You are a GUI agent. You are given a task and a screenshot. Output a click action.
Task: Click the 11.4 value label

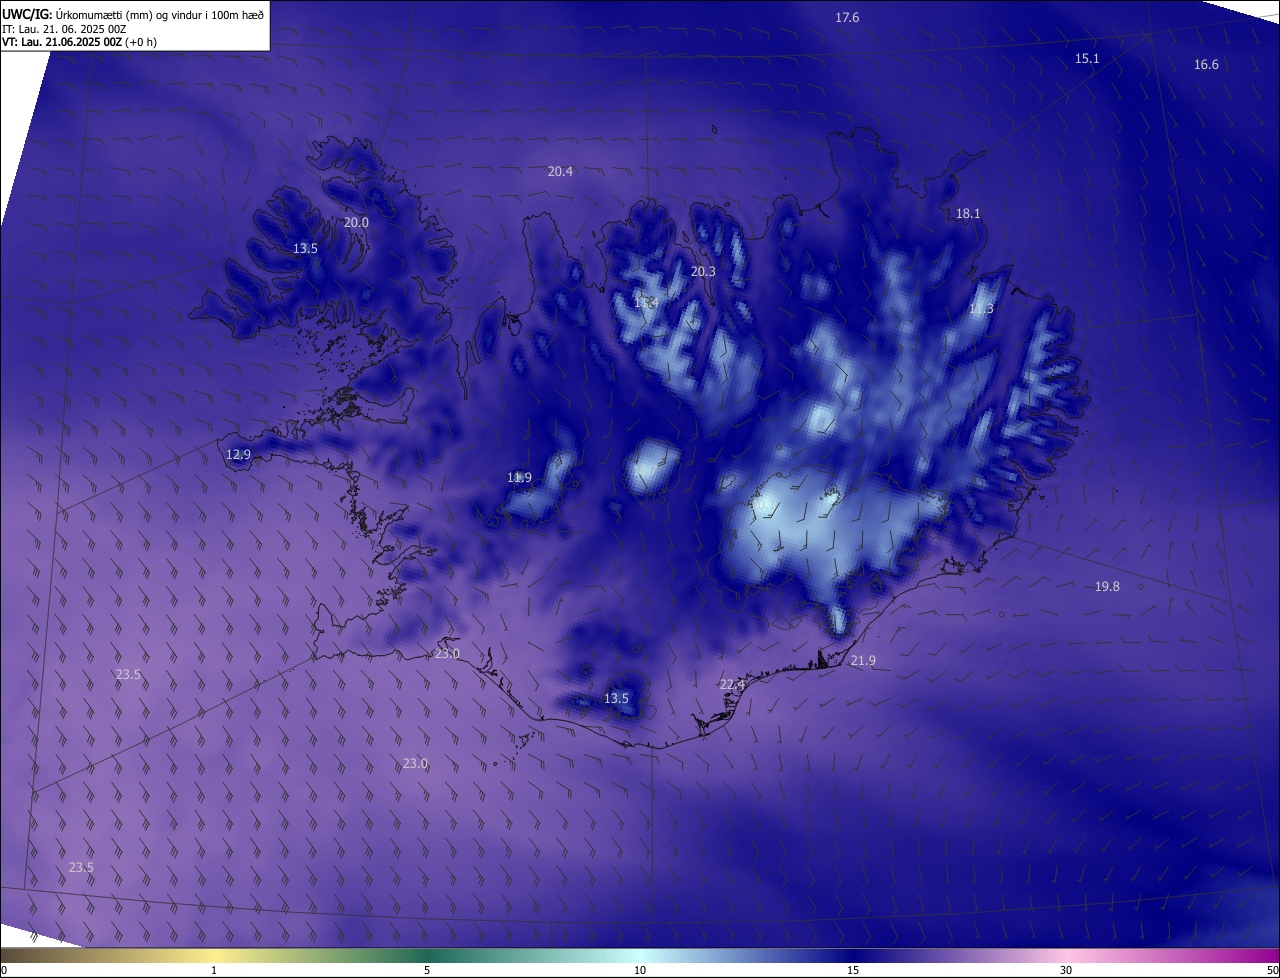645,302
